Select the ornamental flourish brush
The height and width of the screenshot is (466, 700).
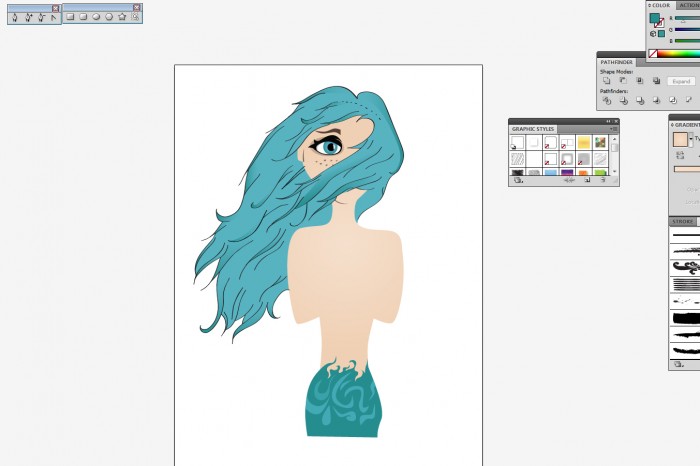(x=686, y=268)
